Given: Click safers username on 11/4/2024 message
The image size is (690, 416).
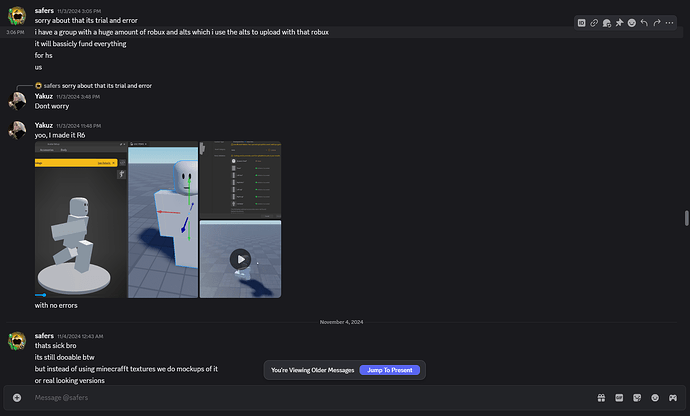Looking at the screenshot, I should click(x=44, y=335).
